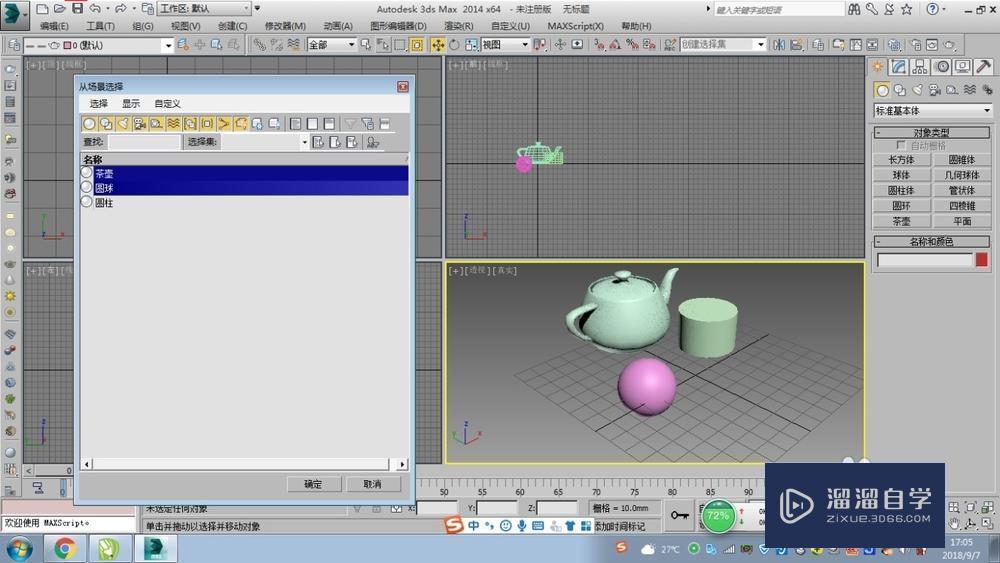1000x563 pixels.
Task: Open the 选择集 dropdown in the dialog
Action: coord(265,142)
